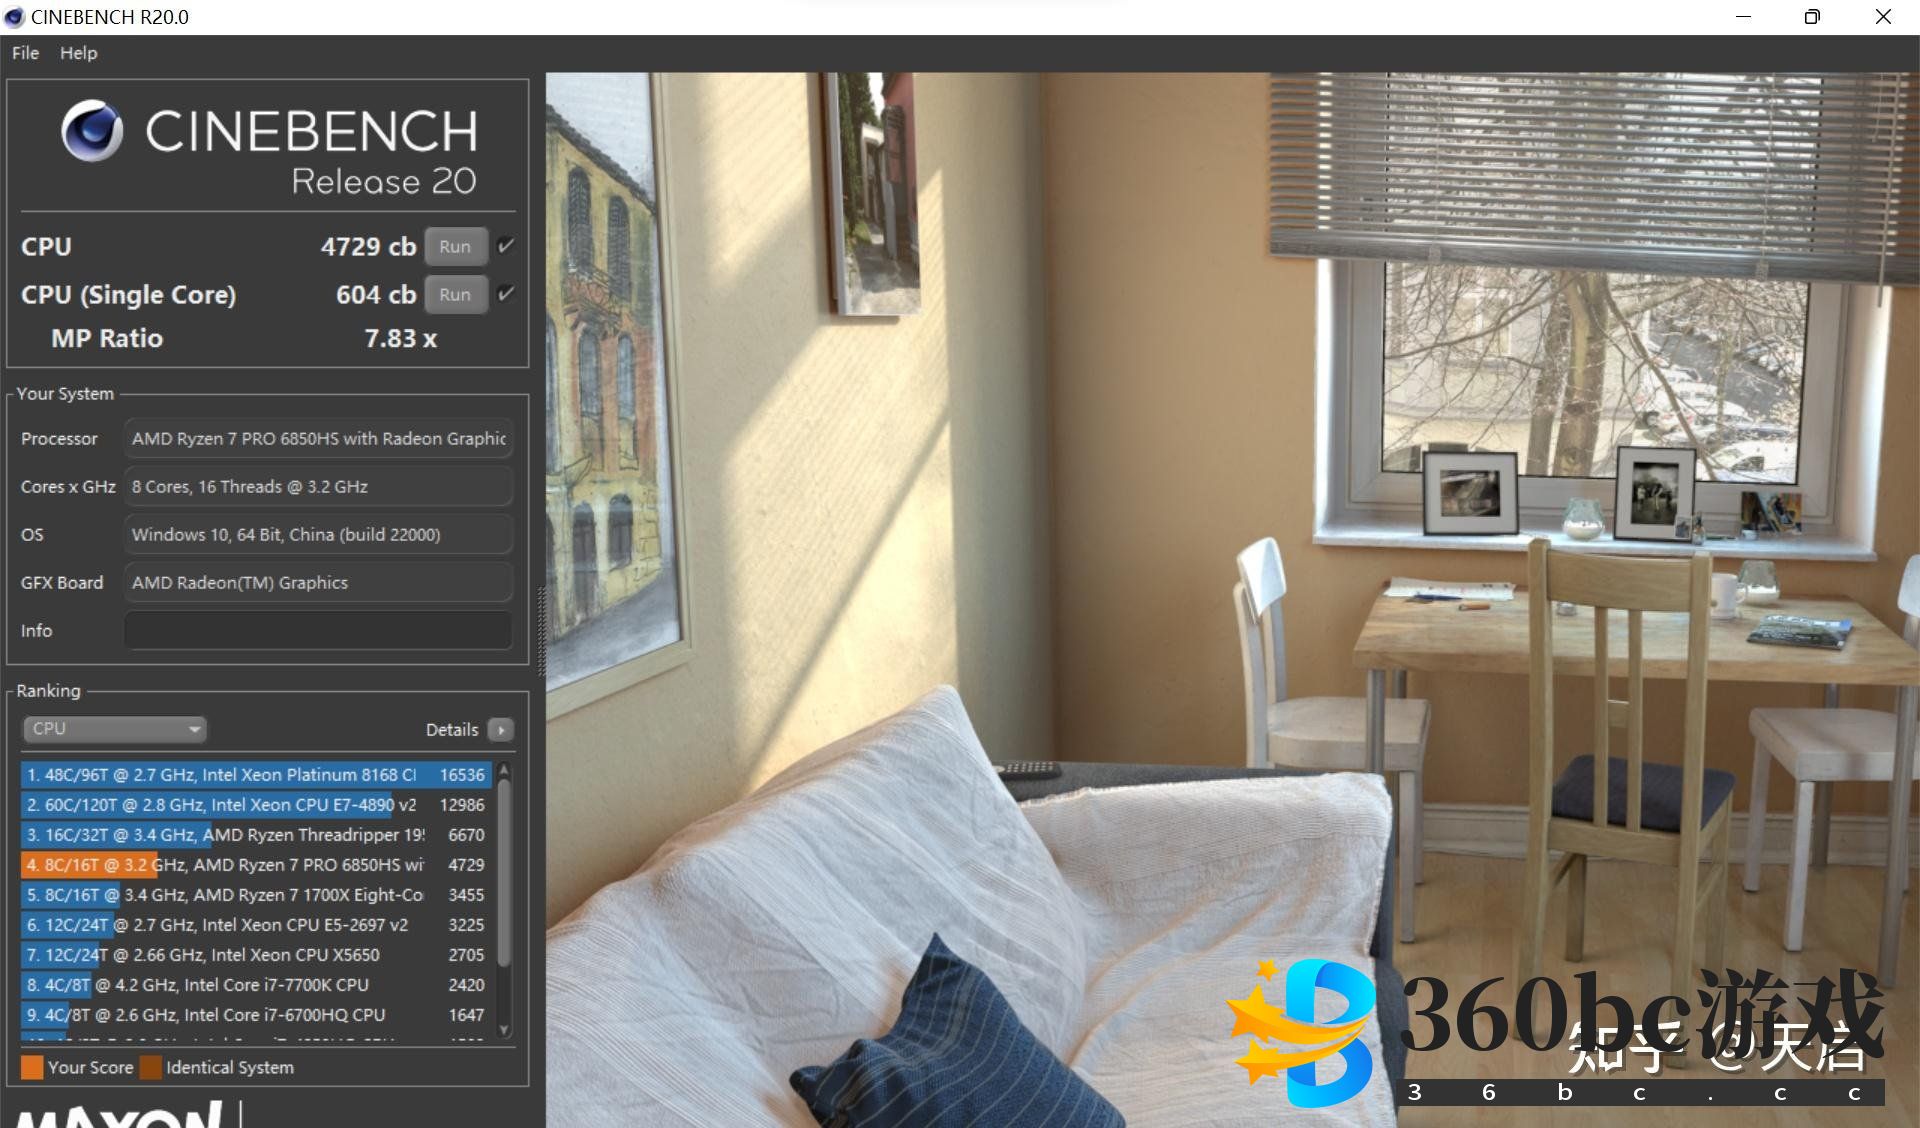
Task: Open the Help menu
Action: [x=78, y=53]
